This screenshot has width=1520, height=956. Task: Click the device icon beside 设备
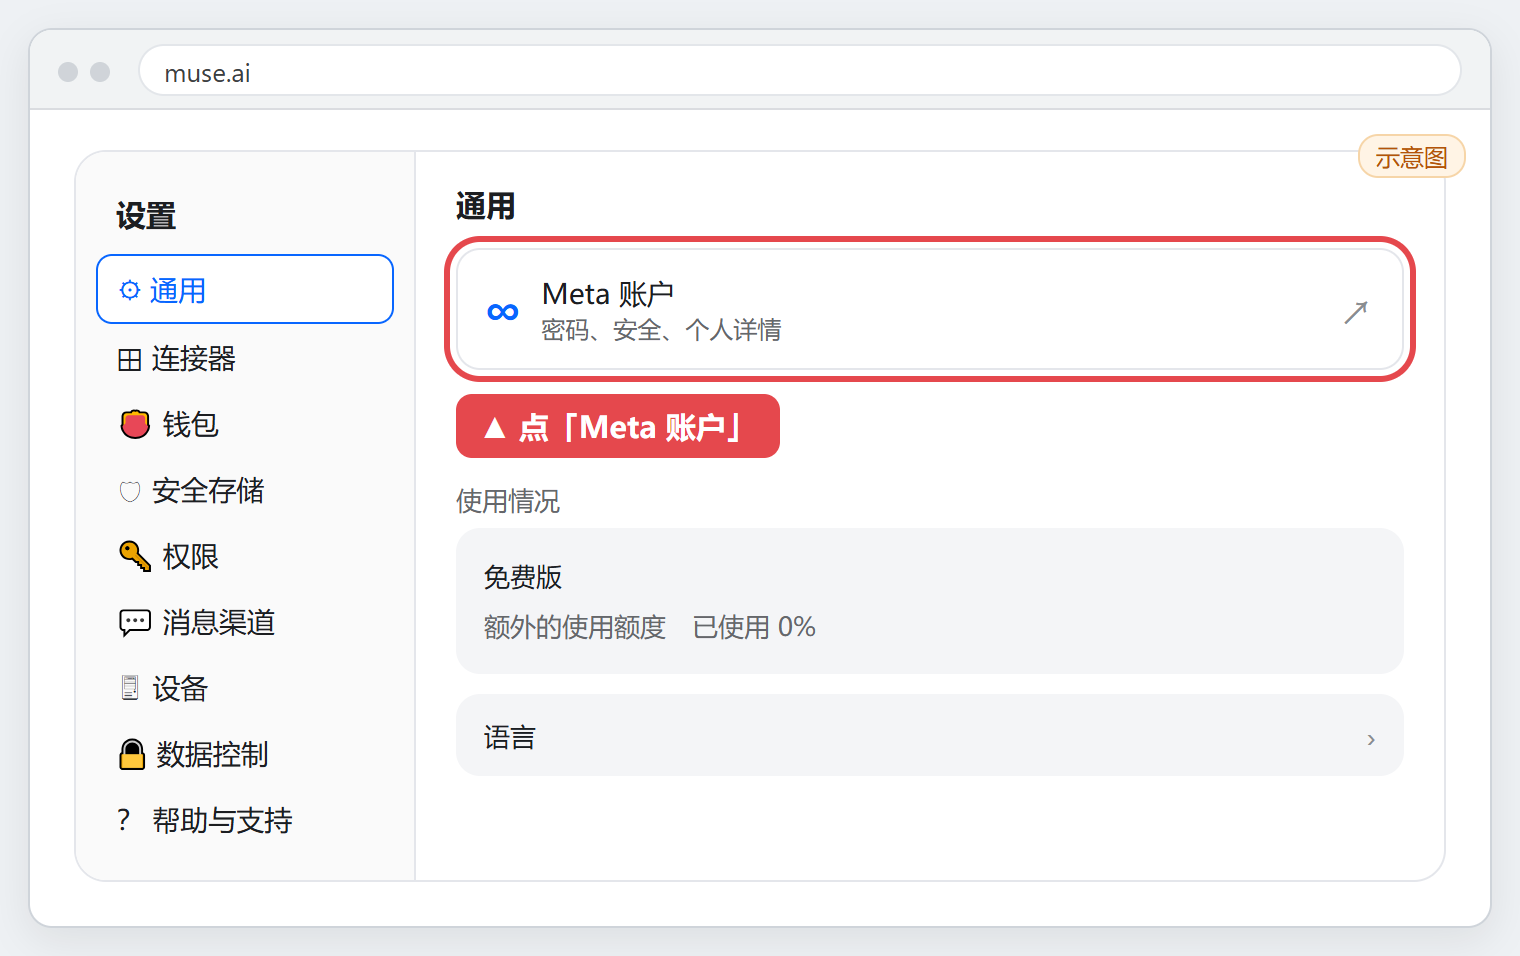coord(130,688)
